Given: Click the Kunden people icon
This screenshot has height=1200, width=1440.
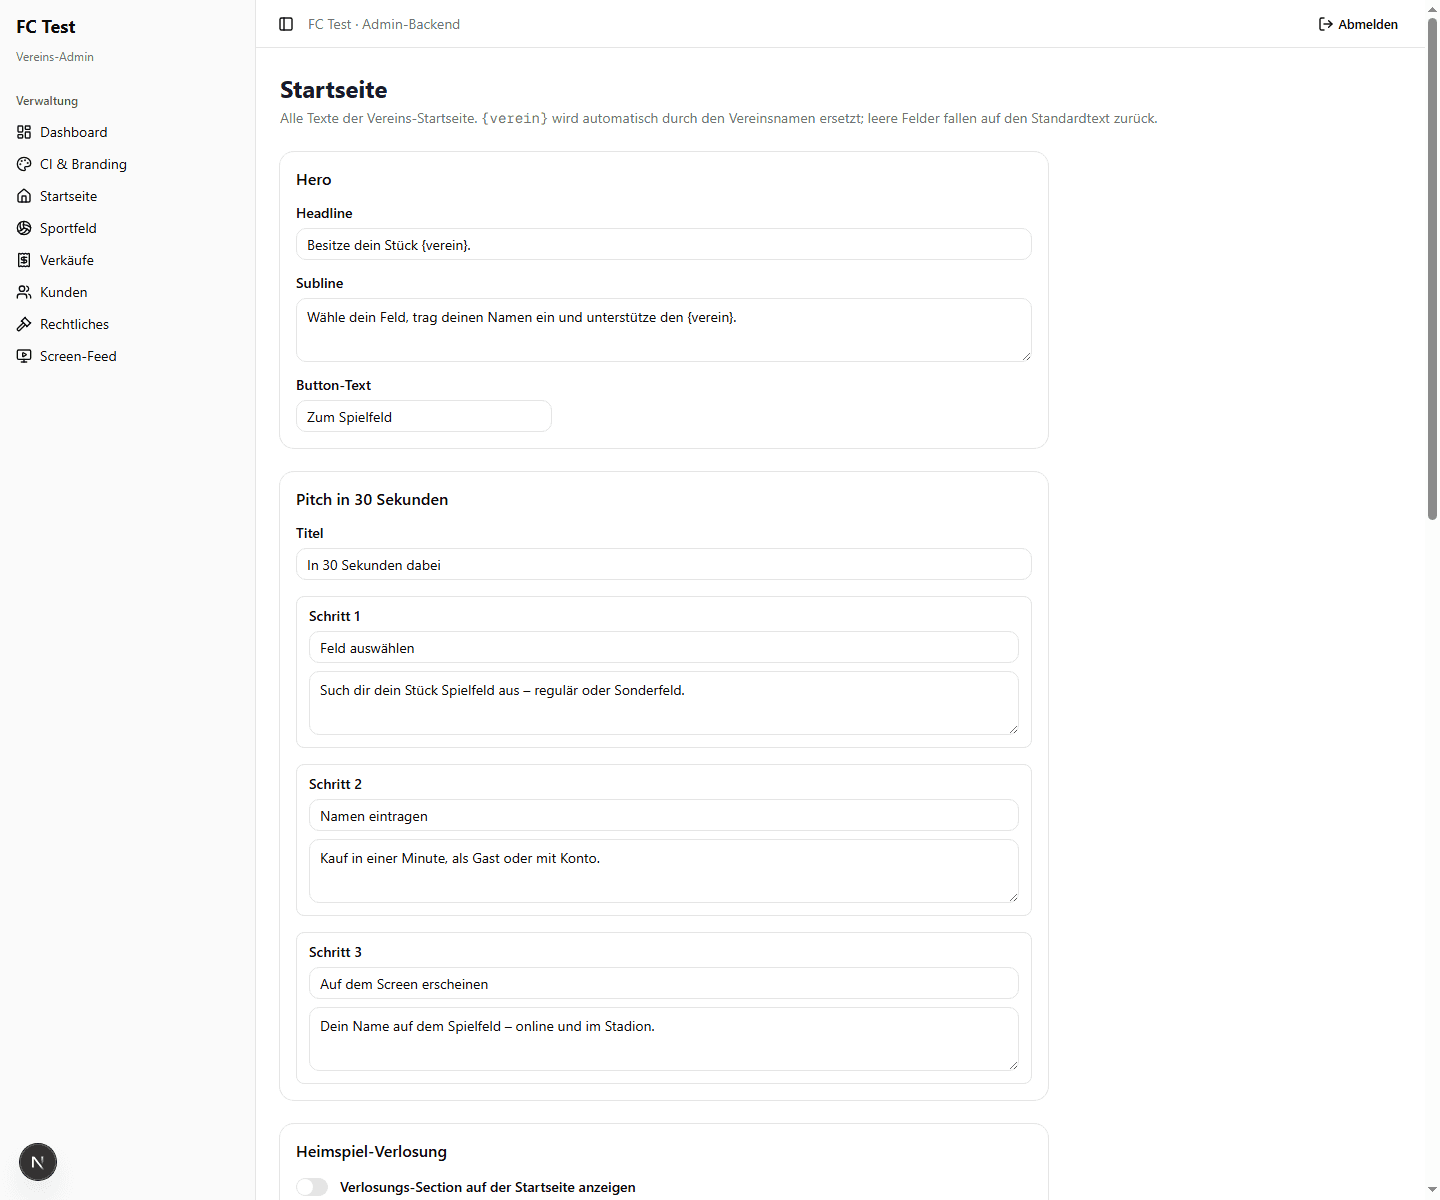Looking at the screenshot, I should point(24,292).
